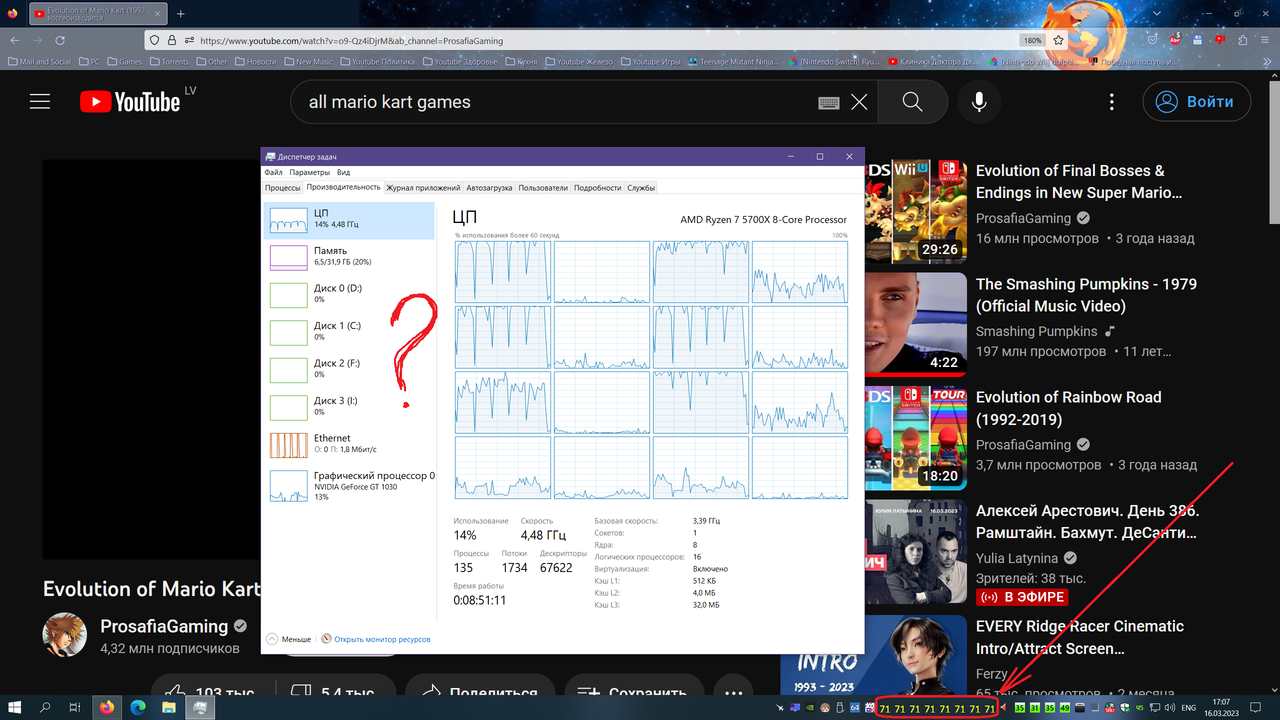Start voice search with microphone
The height and width of the screenshot is (720, 1280).
coord(979,102)
